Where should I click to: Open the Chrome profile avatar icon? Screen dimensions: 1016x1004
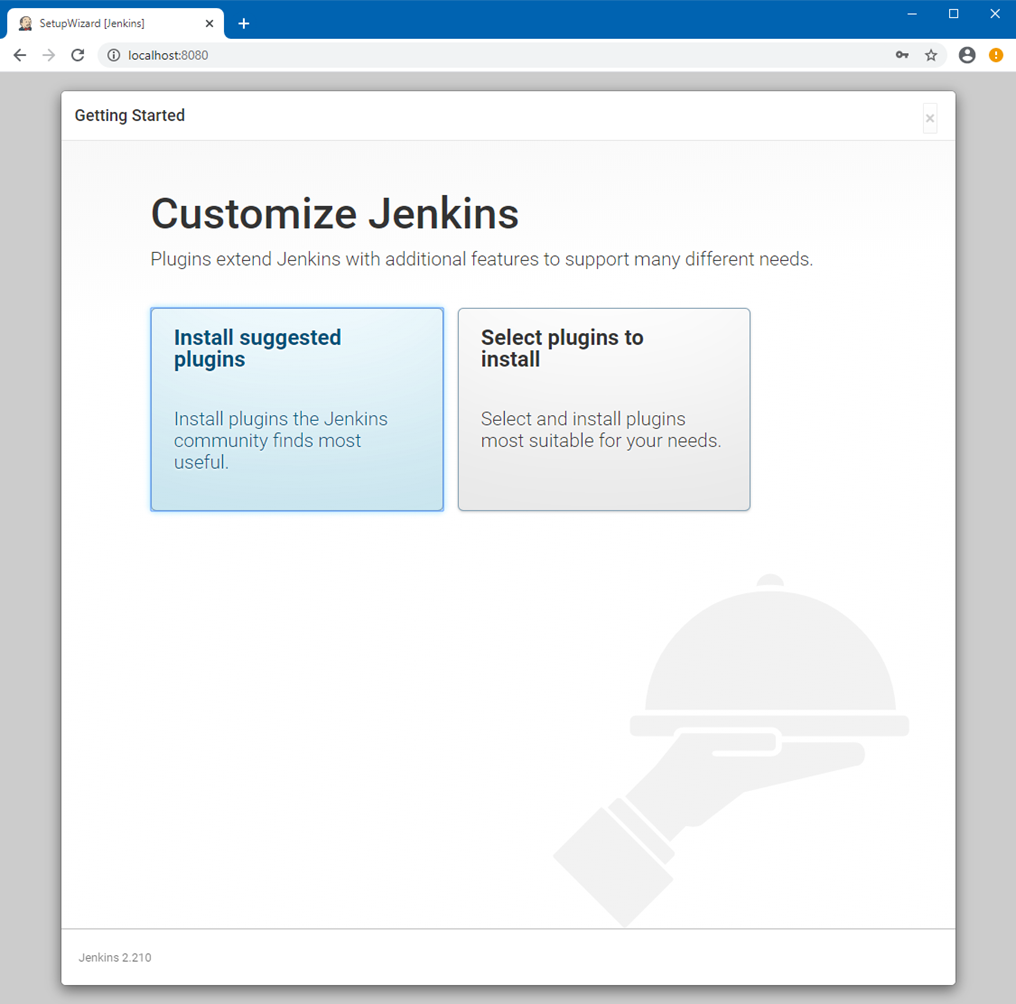click(967, 55)
